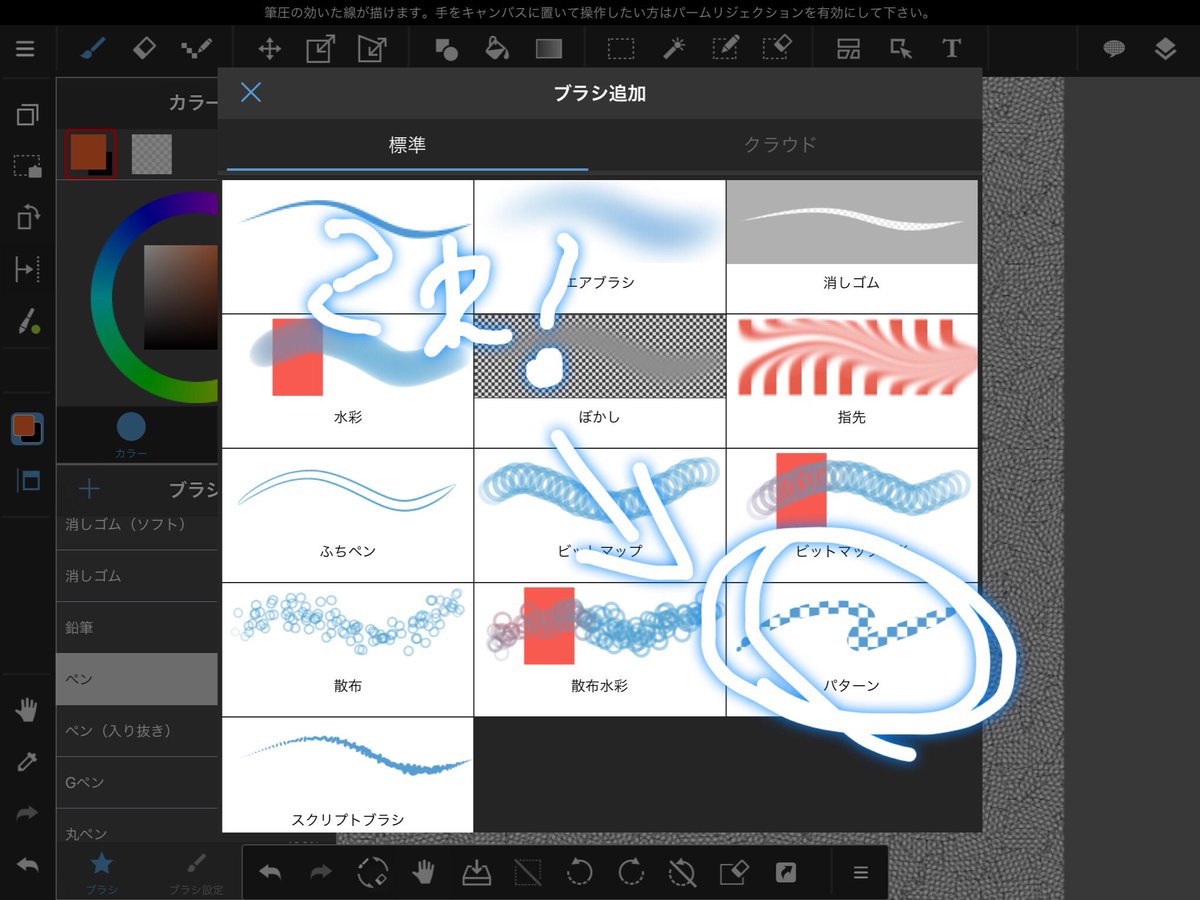1200x900 pixels.
Task: Select the operation cursor tool
Action: tap(900, 49)
